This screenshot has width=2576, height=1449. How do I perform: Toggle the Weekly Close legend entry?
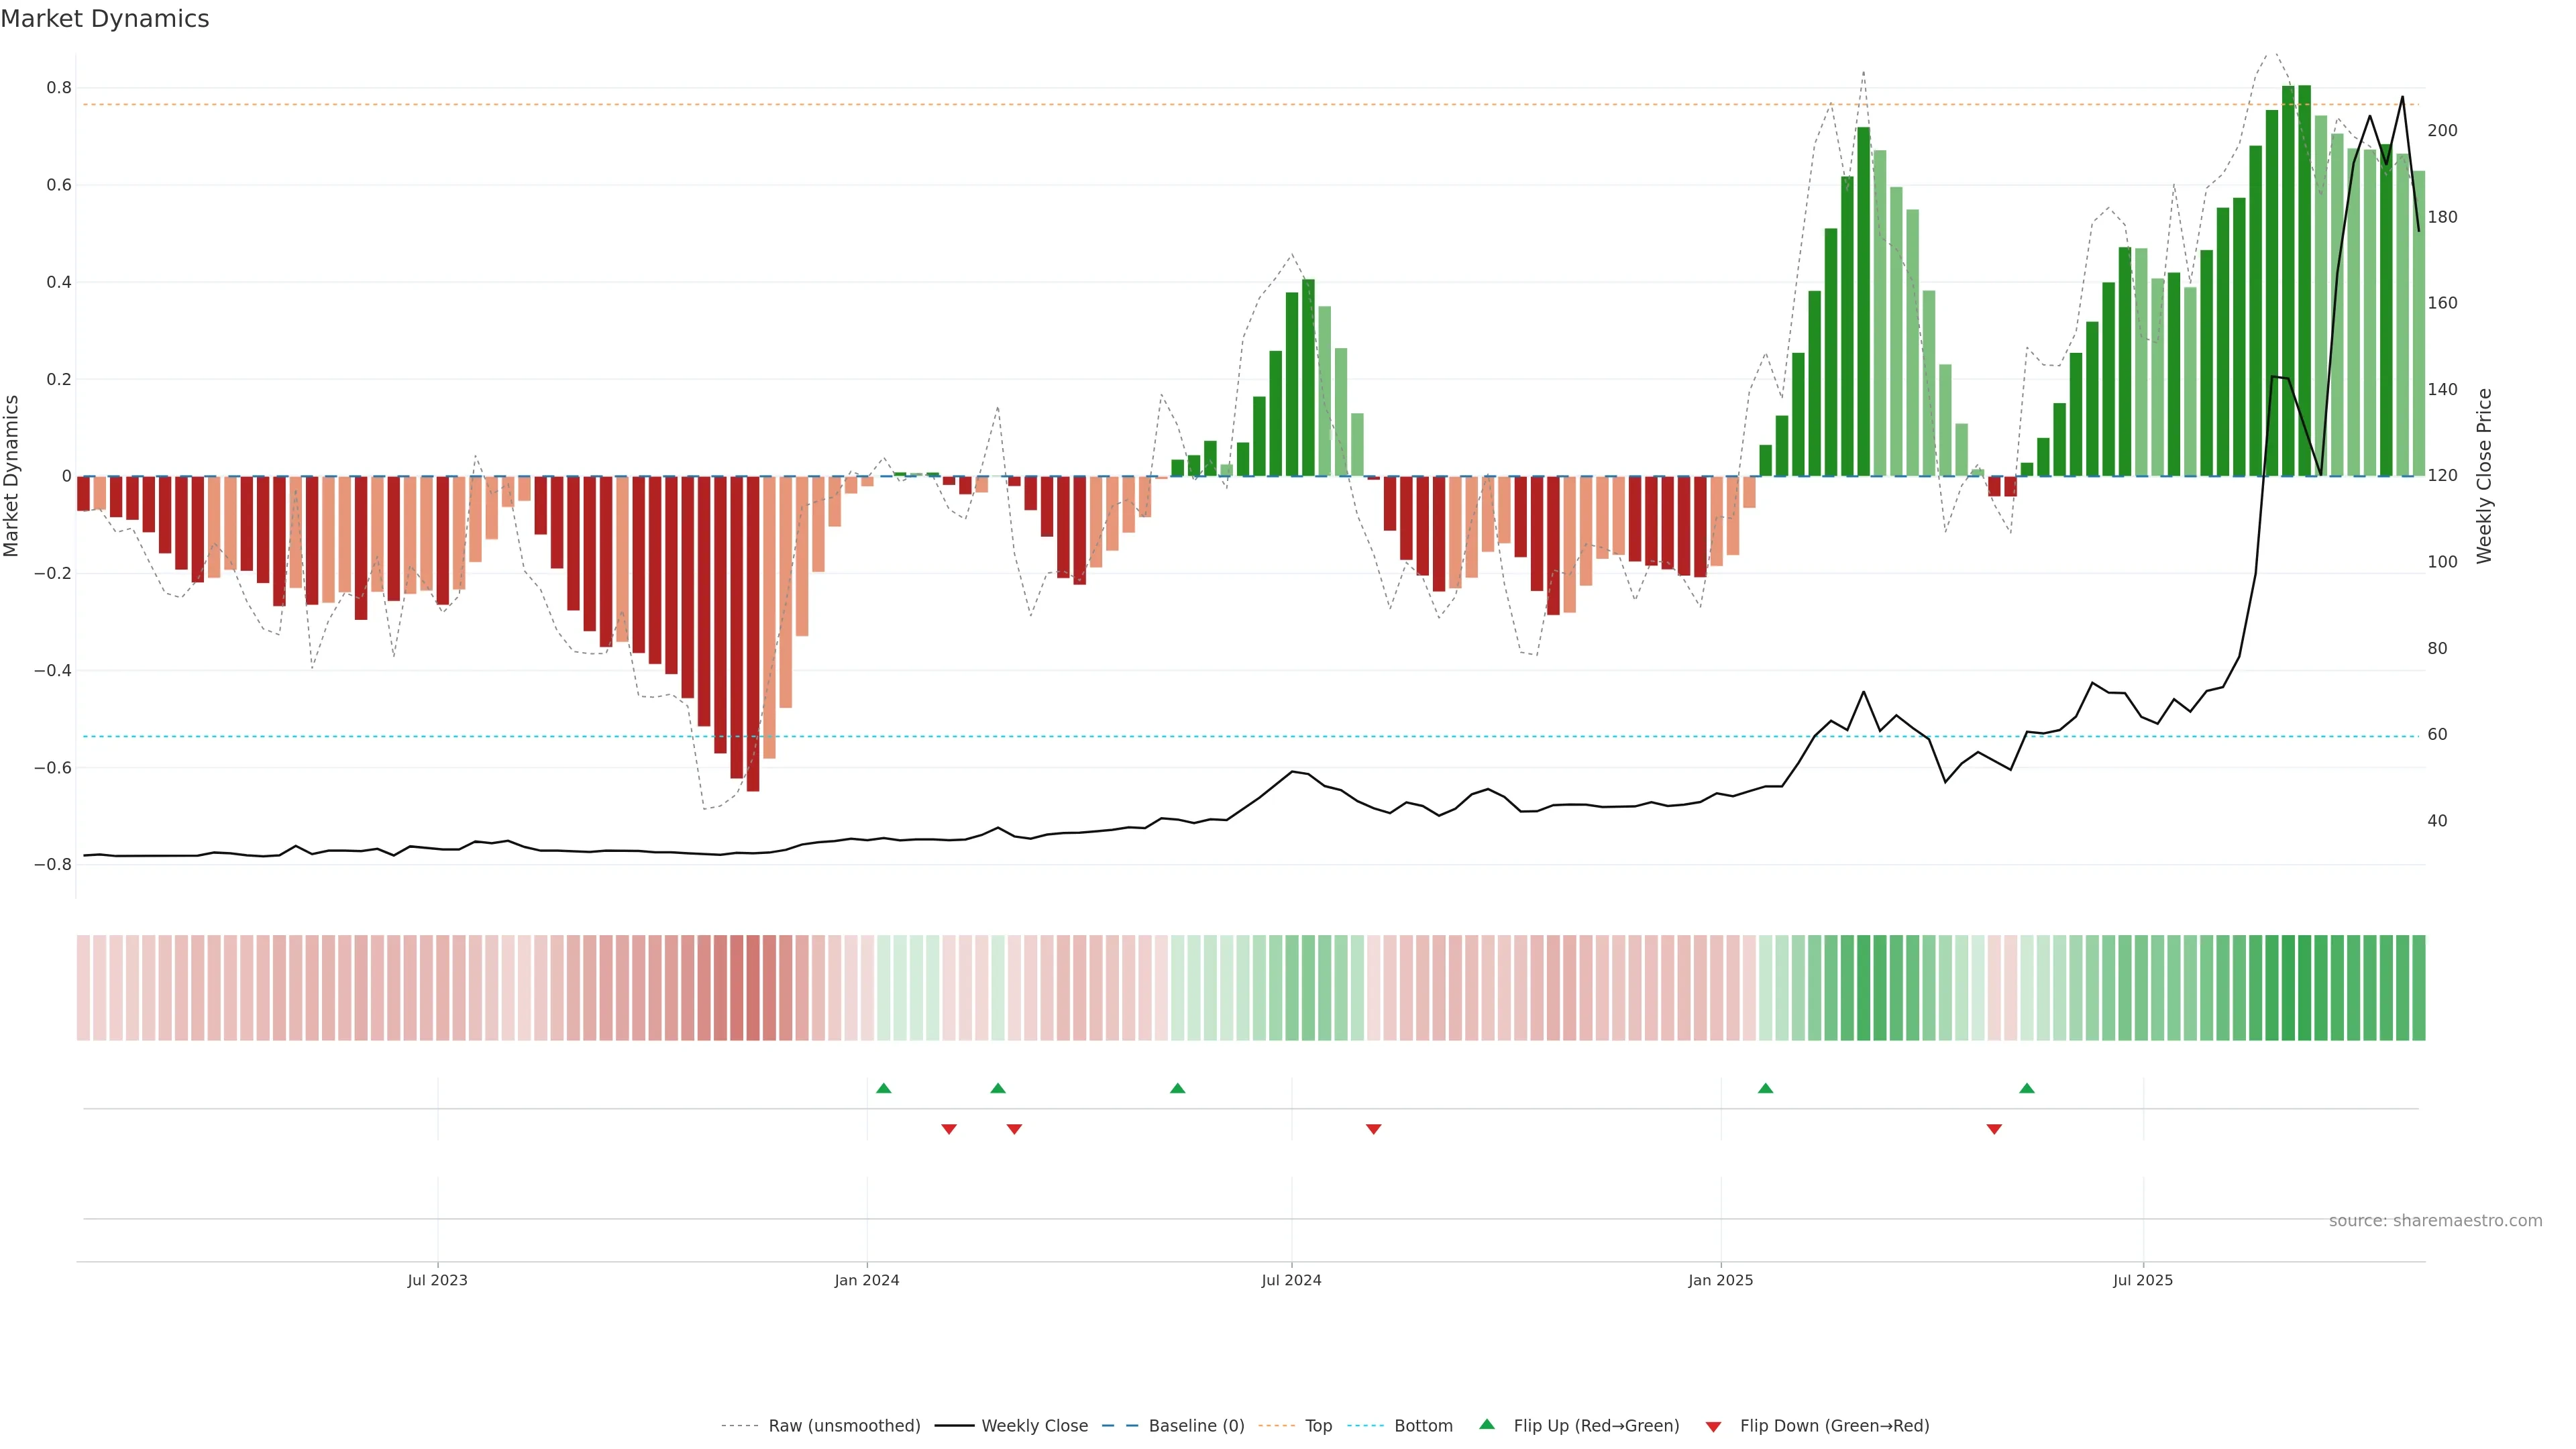[1034, 1426]
